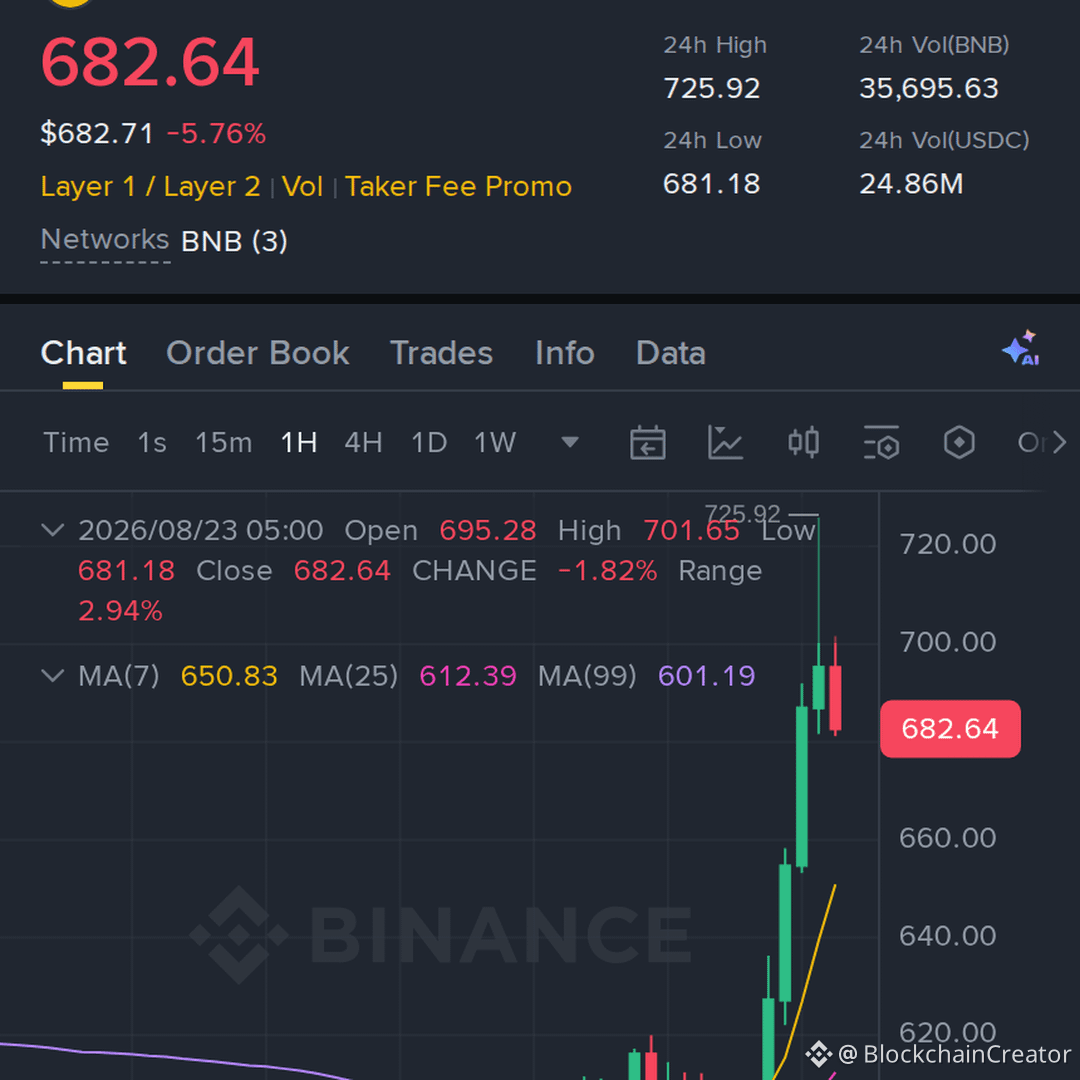Click the right arrow to show more tools
The height and width of the screenshot is (1080, 1080).
point(1059,442)
